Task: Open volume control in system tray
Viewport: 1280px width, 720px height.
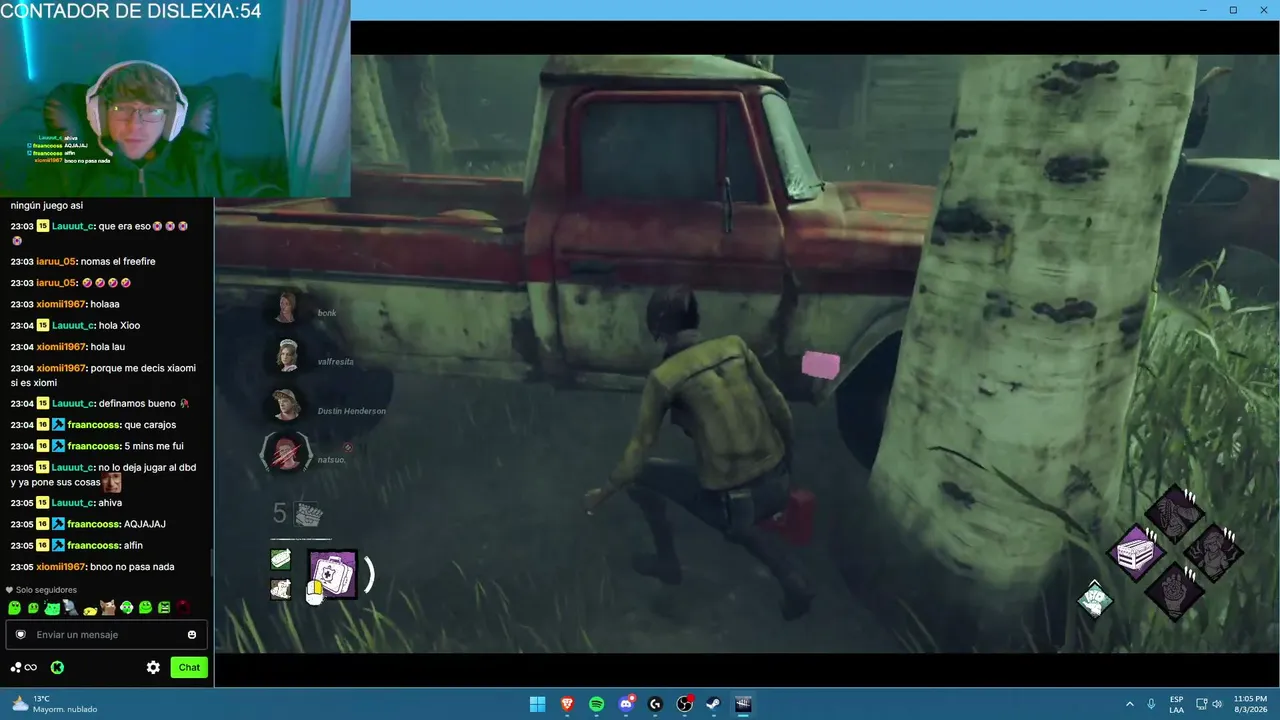Action: pos(1217,704)
